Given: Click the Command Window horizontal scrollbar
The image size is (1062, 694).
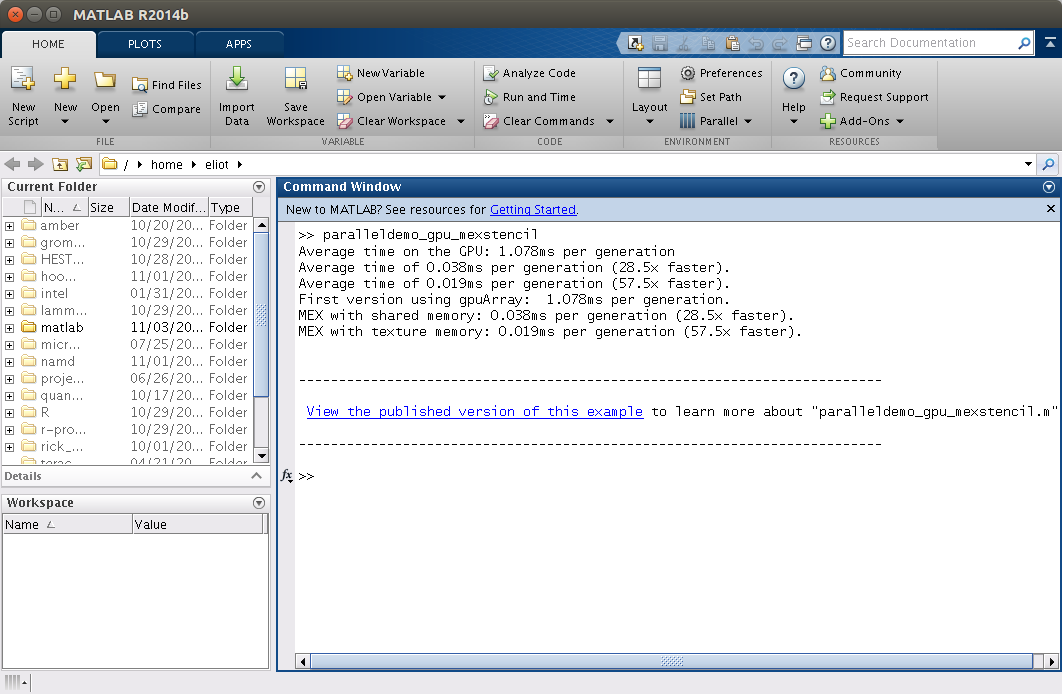Looking at the screenshot, I should pos(671,662).
